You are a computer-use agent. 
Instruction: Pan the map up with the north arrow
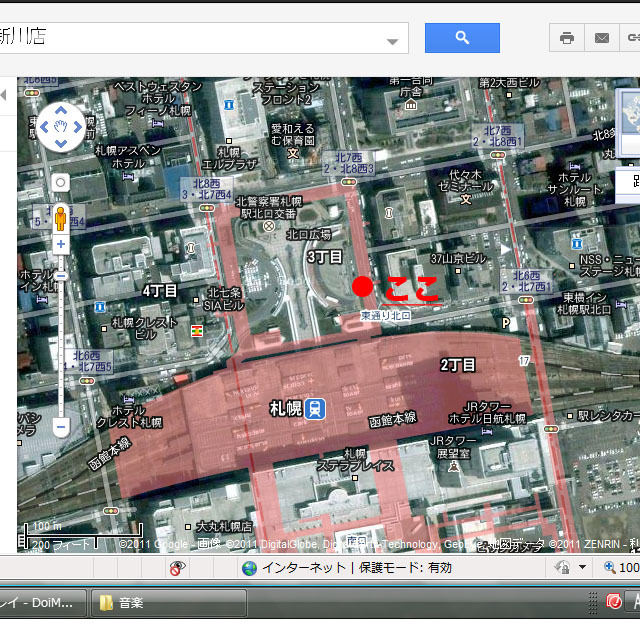tap(61, 110)
